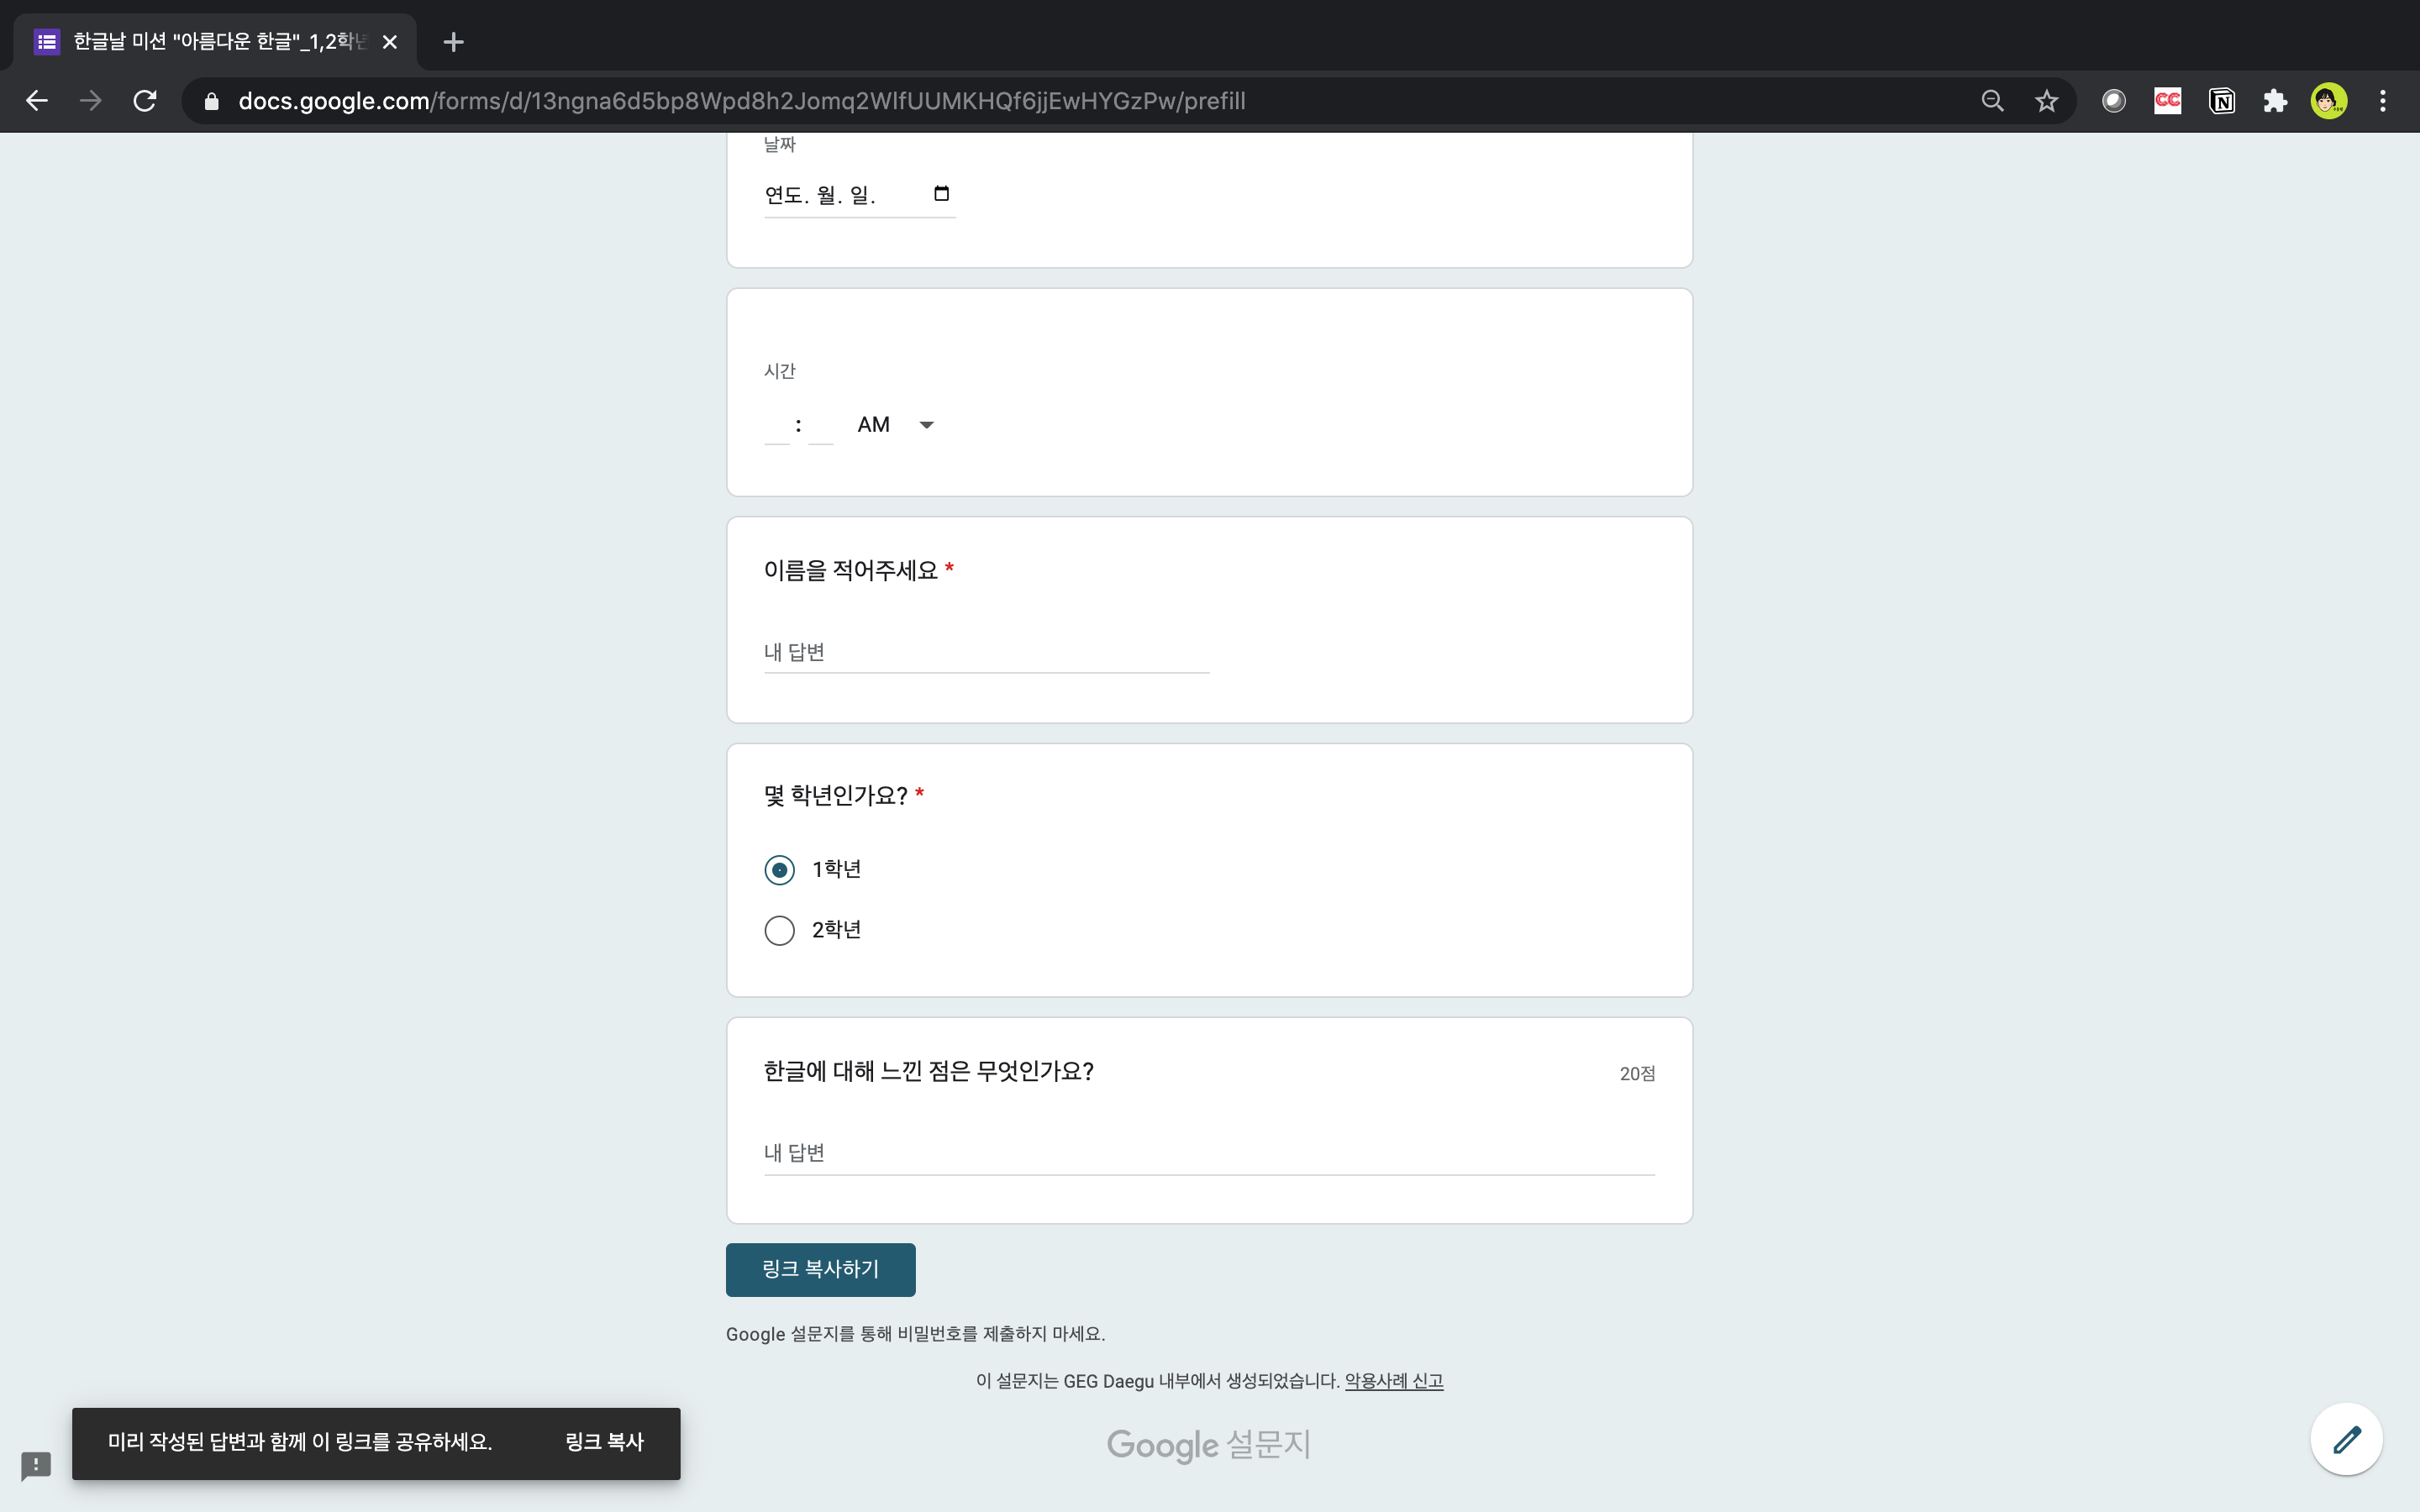This screenshot has height=1512, width=2420.
Task: Open the red CC extension icon
Action: click(2167, 101)
